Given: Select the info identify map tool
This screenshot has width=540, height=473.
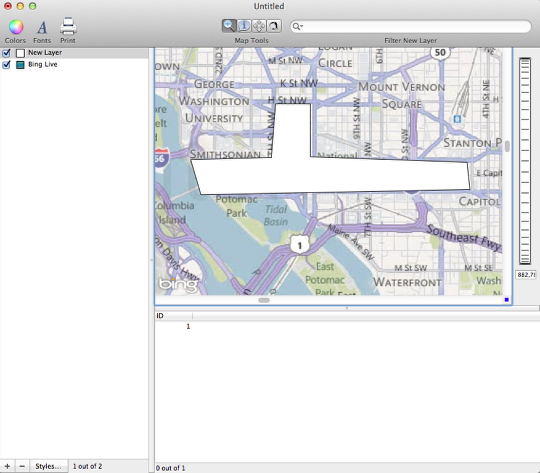Looking at the screenshot, I should tap(244, 26).
